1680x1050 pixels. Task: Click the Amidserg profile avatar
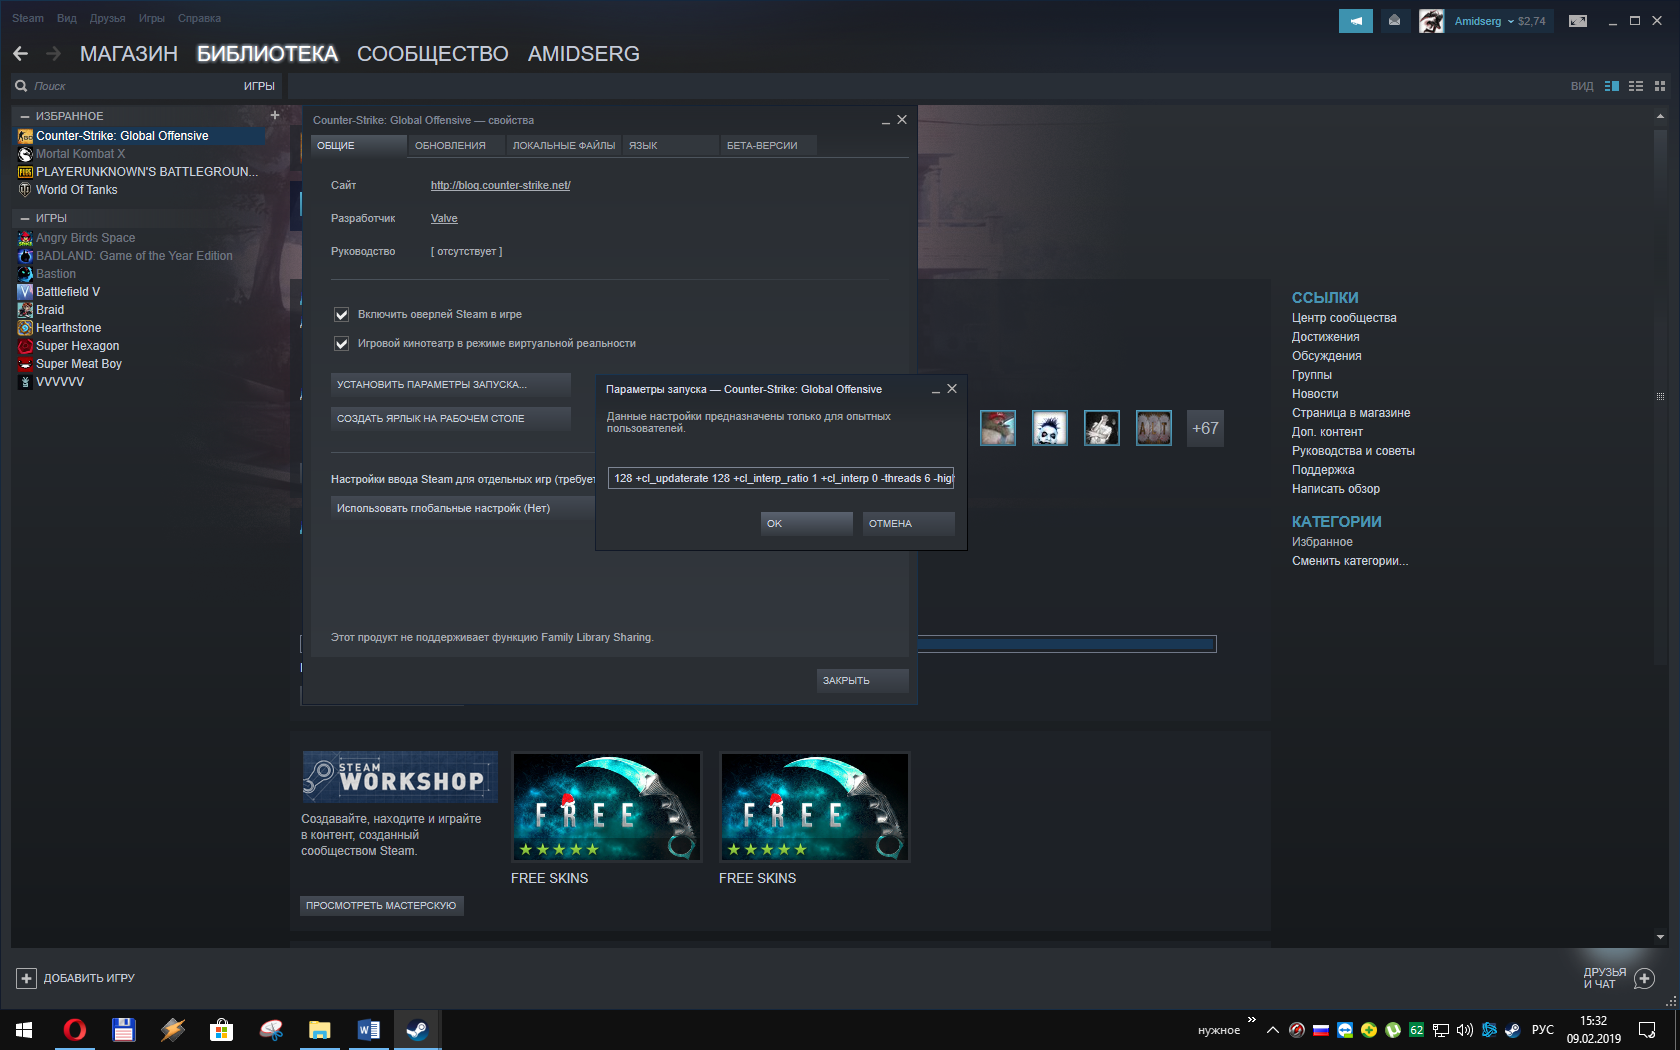tap(1431, 21)
